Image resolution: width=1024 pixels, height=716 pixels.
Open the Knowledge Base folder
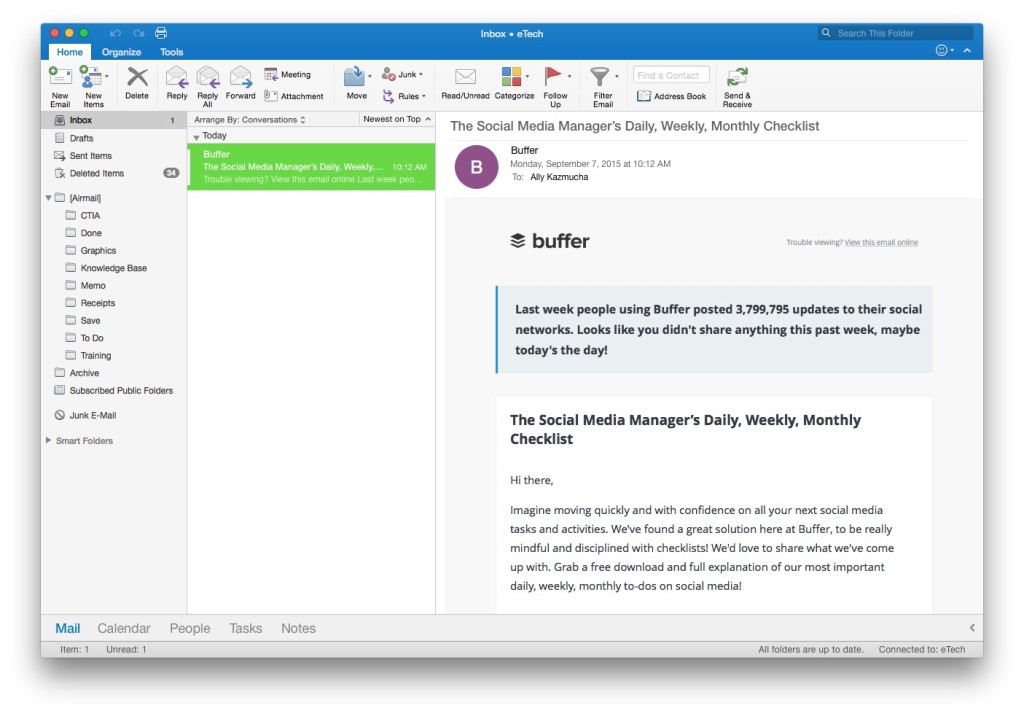114,268
